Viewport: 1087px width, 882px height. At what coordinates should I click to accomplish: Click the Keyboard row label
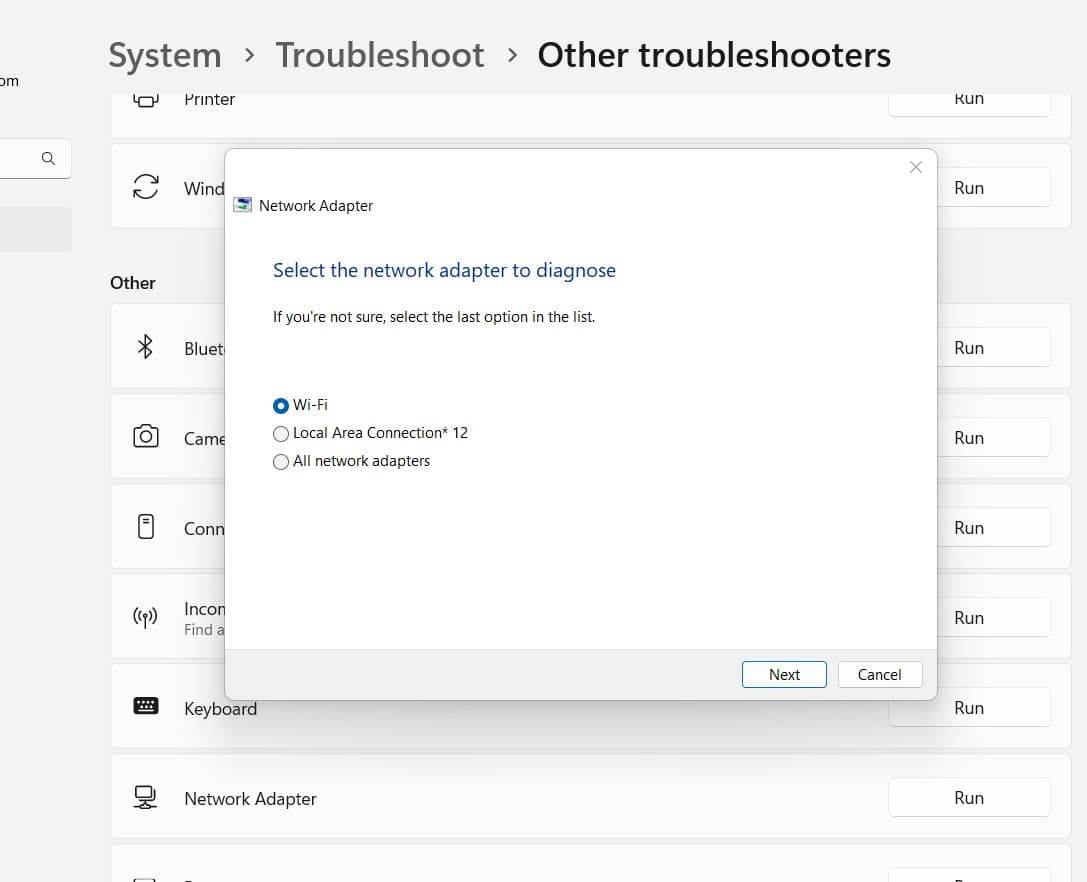(x=220, y=709)
